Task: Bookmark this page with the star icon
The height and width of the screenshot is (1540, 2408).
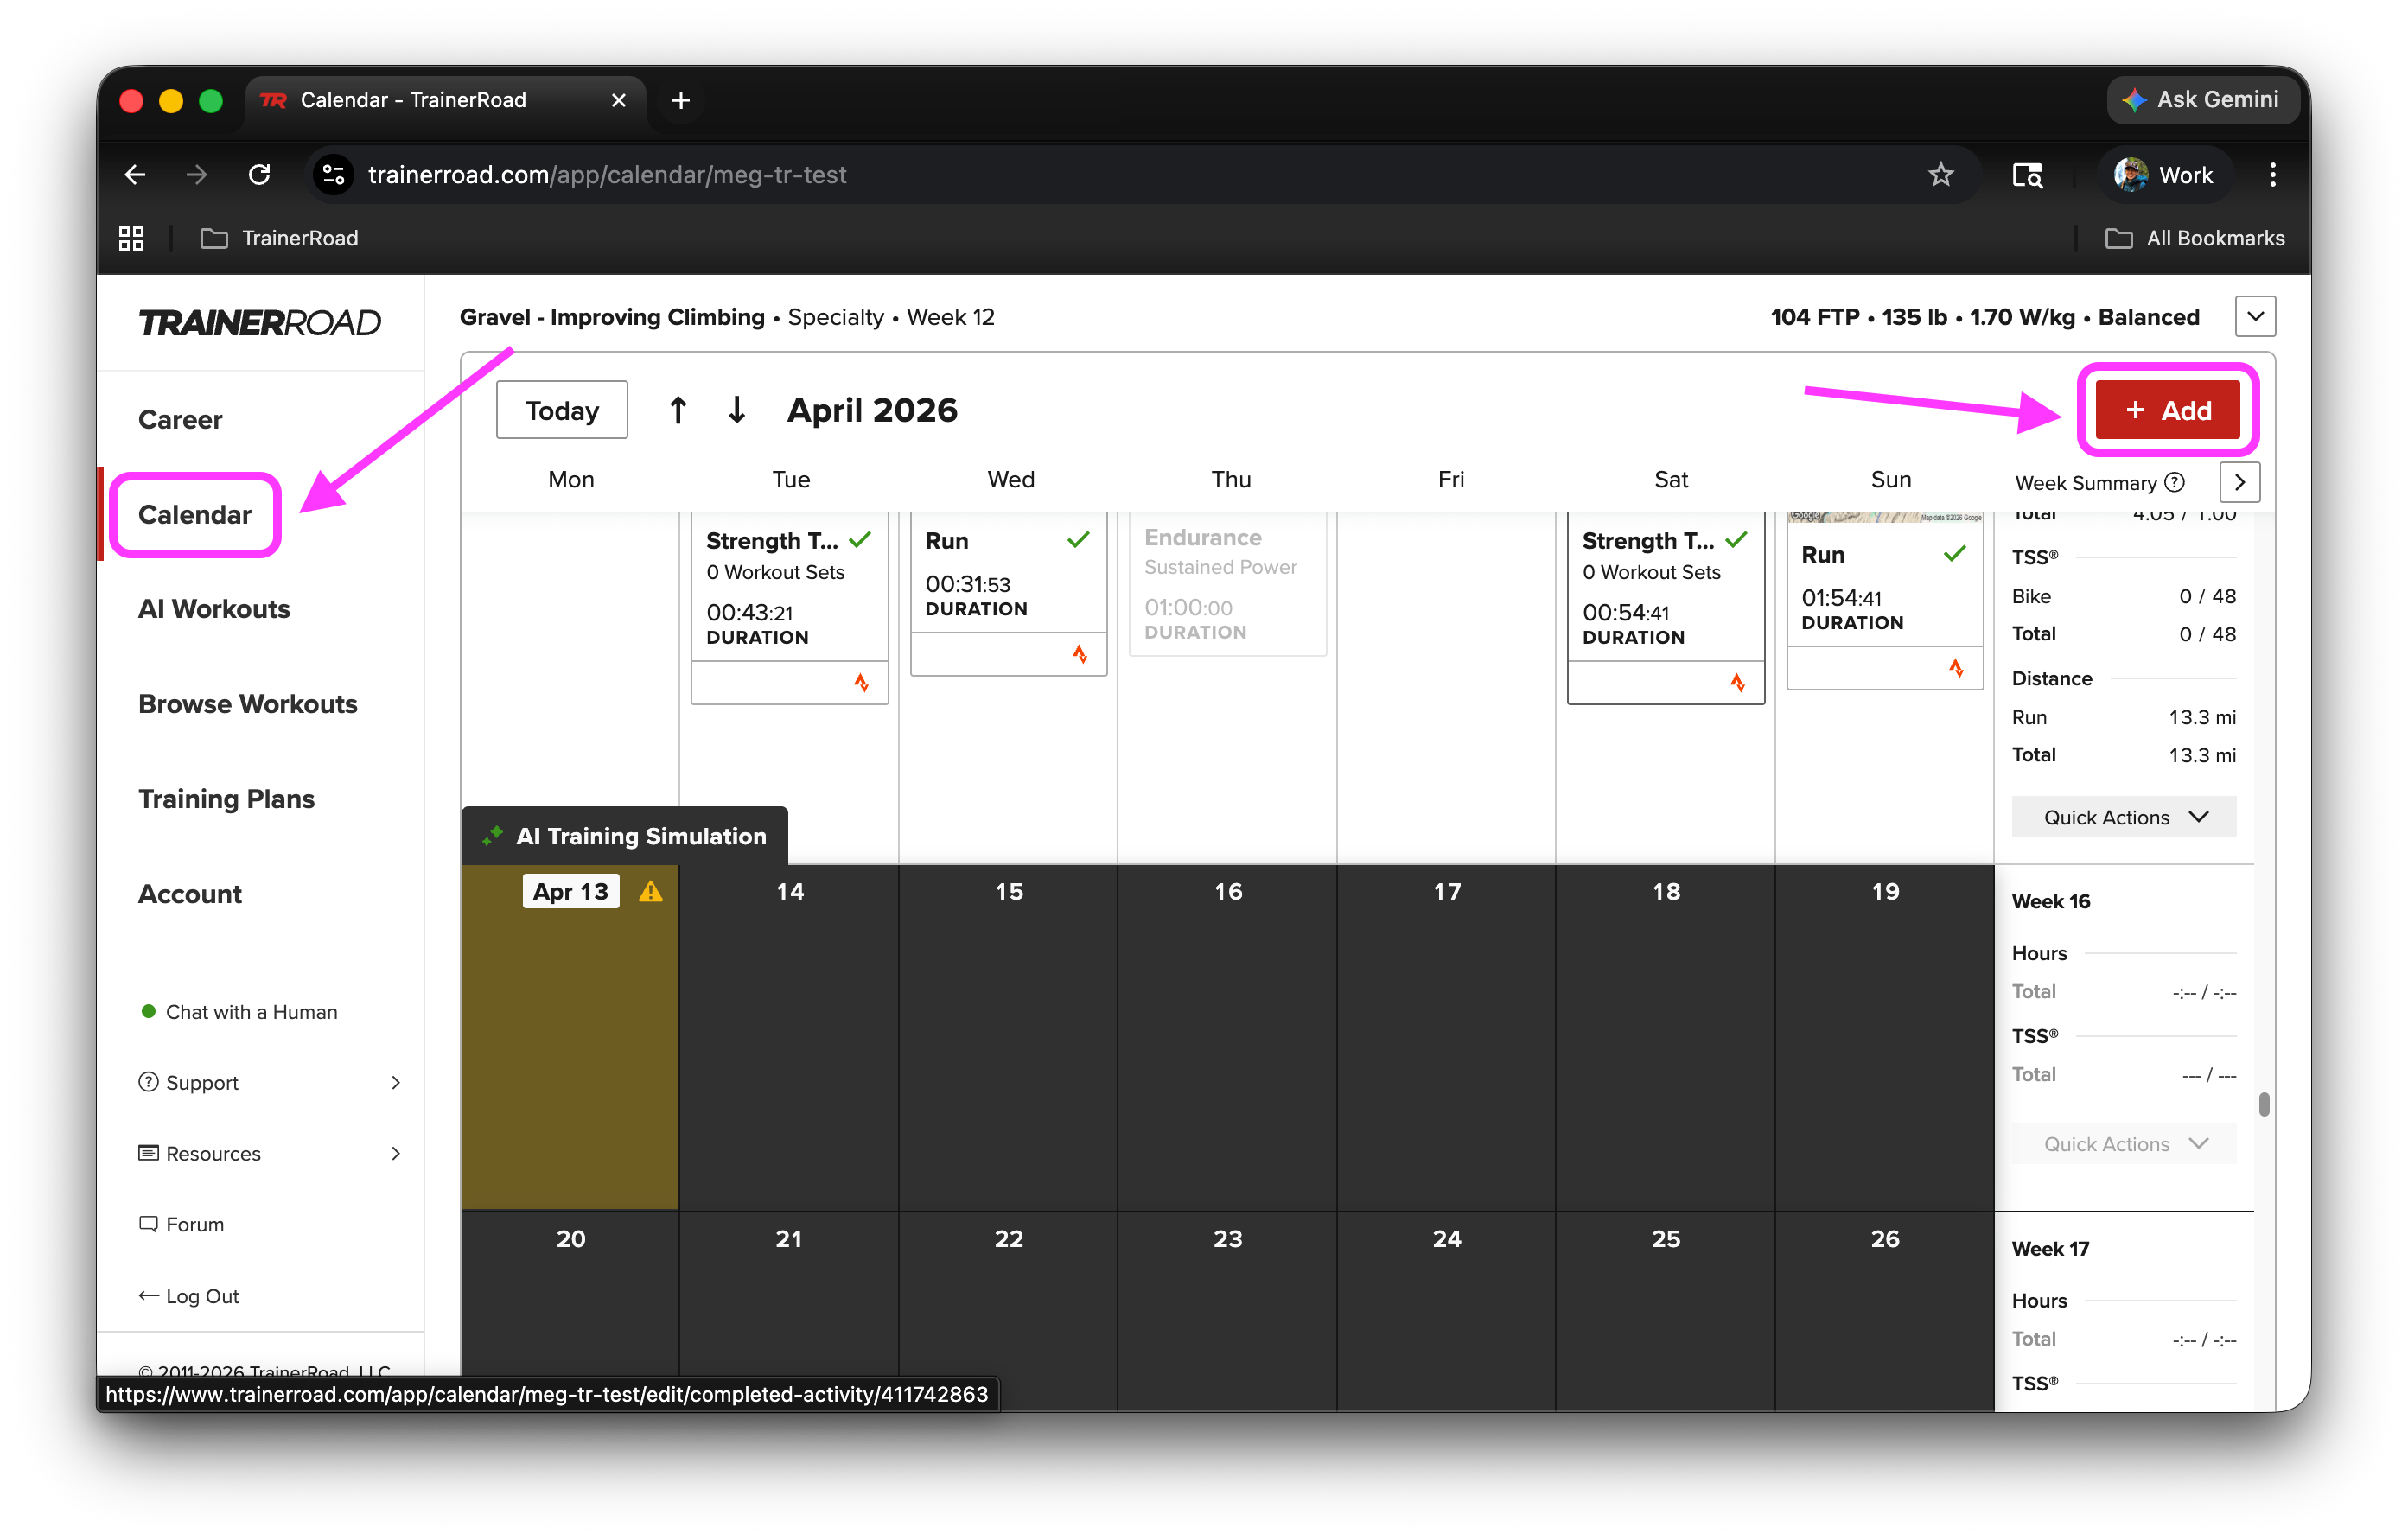Action: click(x=1941, y=175)
